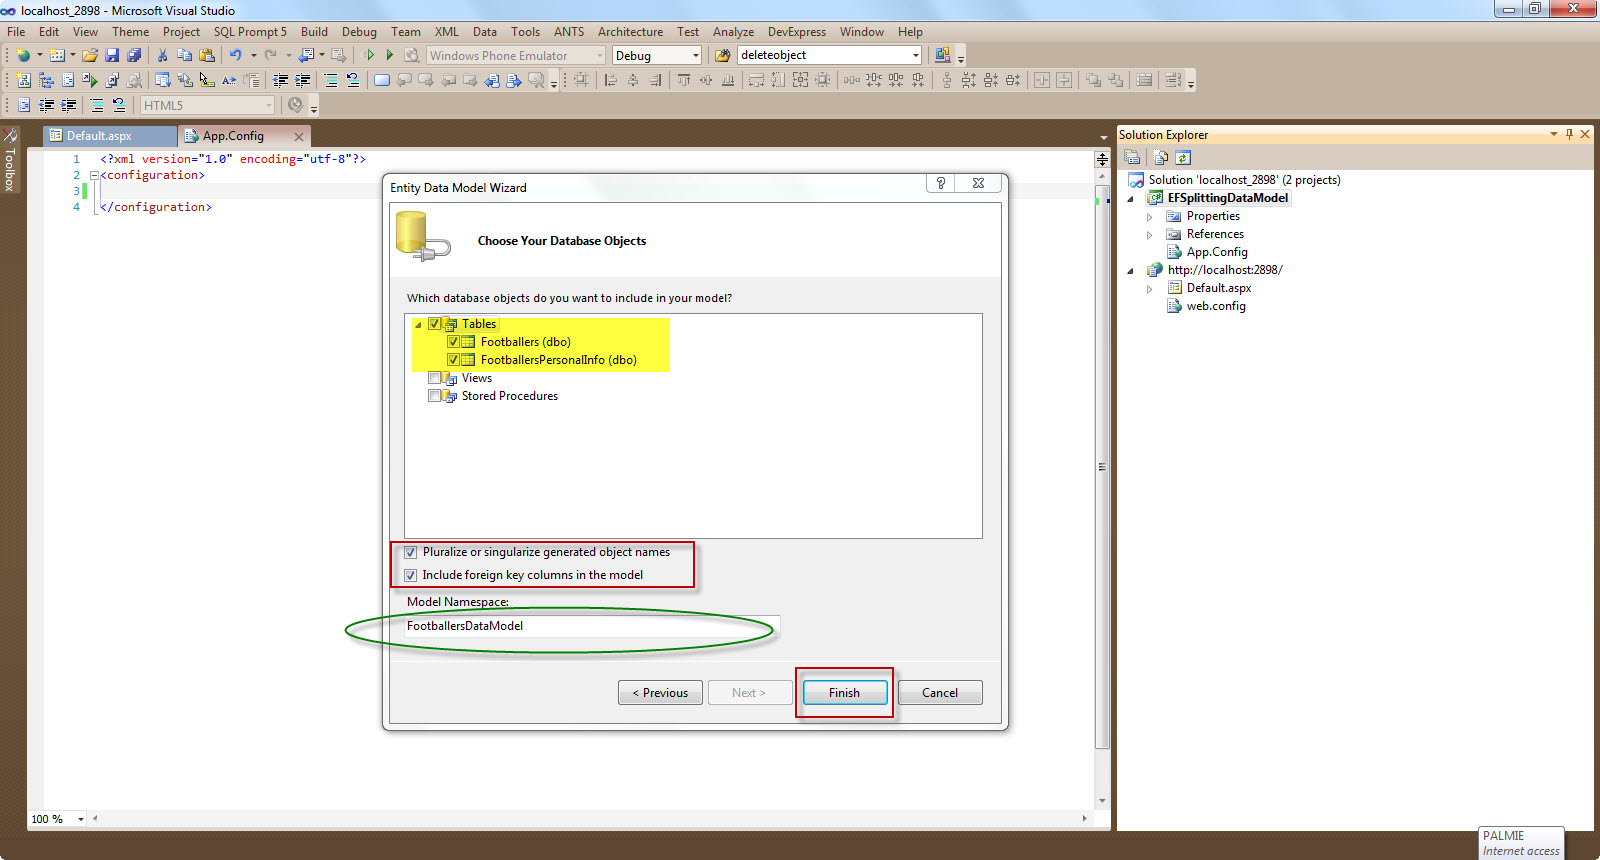
Task: Click the wizard help question mark icon
Action: pos(940,183)
